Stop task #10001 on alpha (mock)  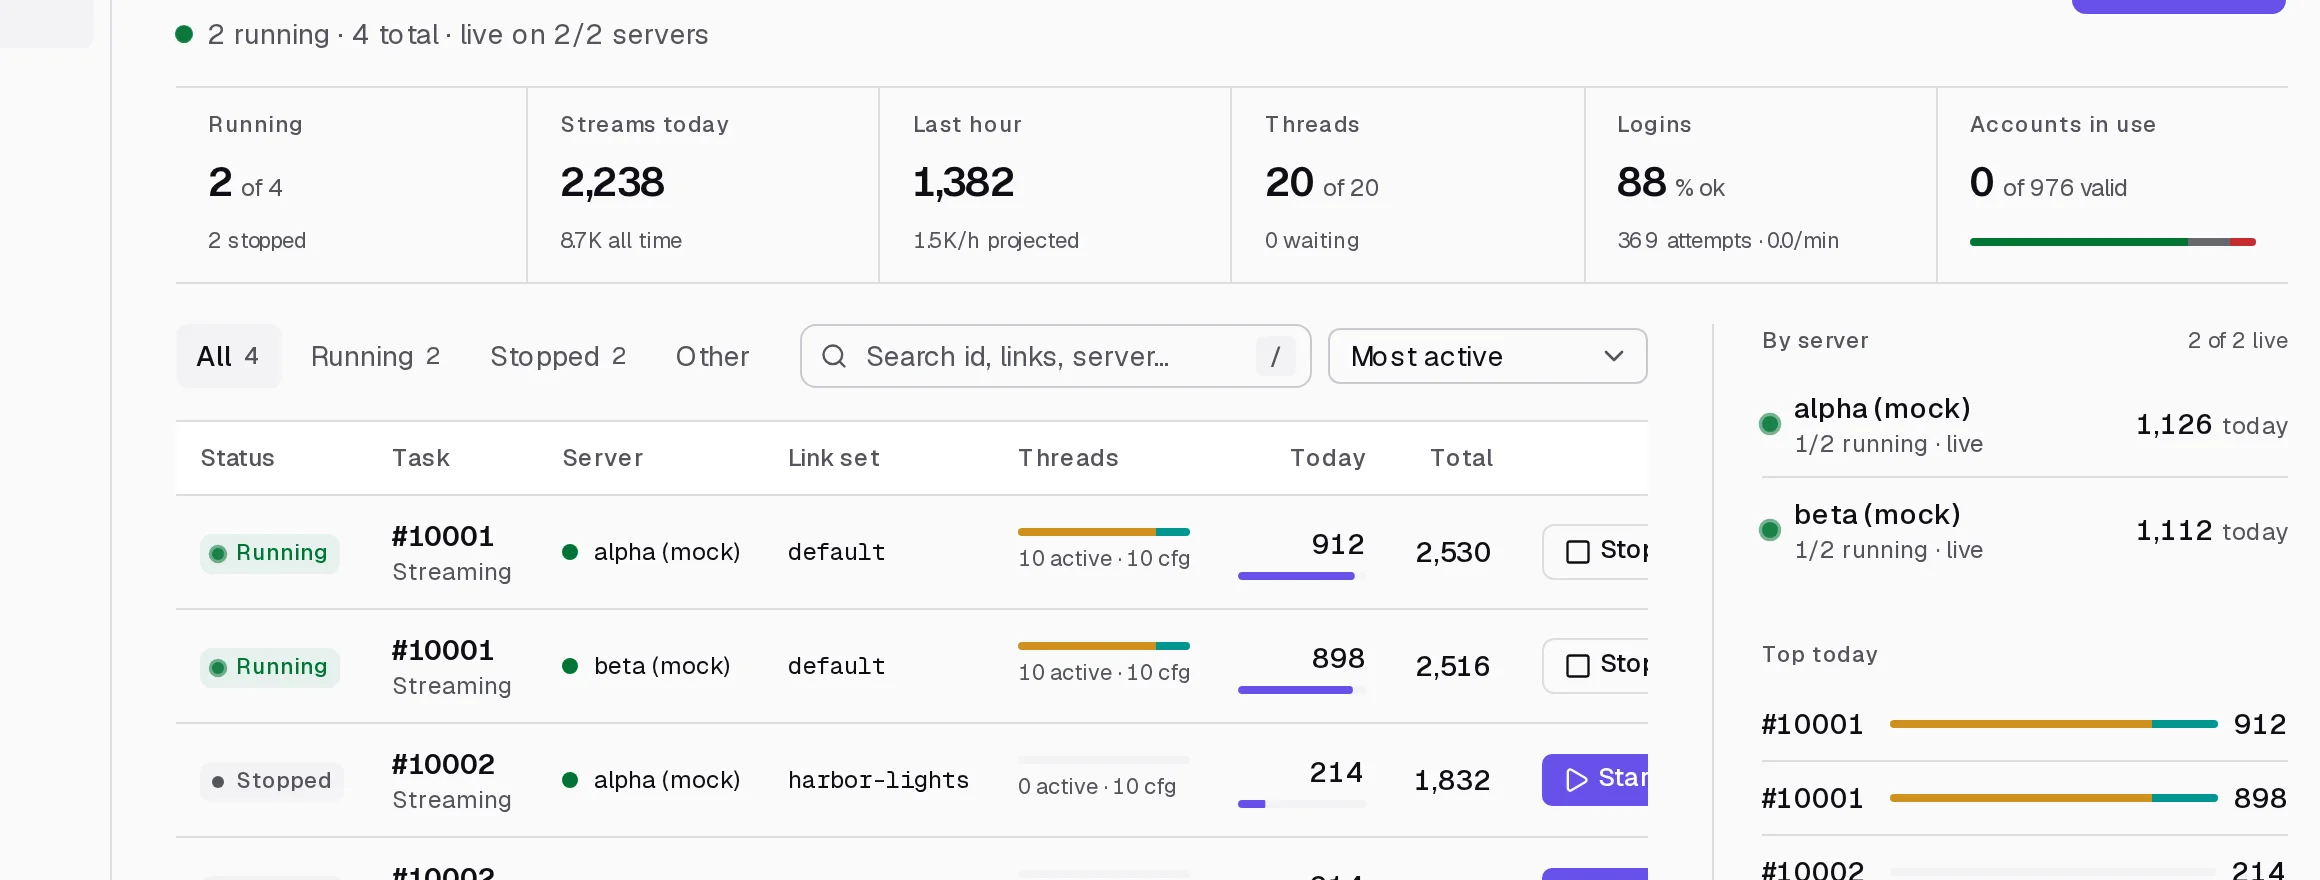1595,551
